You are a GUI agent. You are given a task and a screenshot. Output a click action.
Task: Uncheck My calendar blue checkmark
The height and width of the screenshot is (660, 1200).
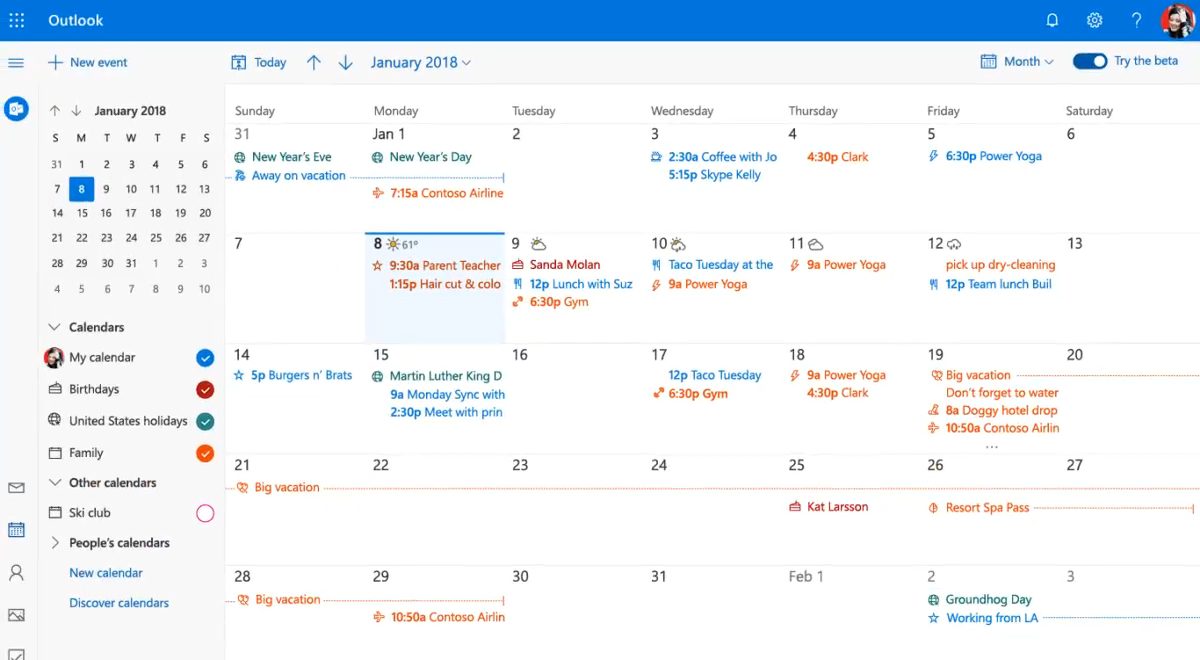(x=205, y=358)
